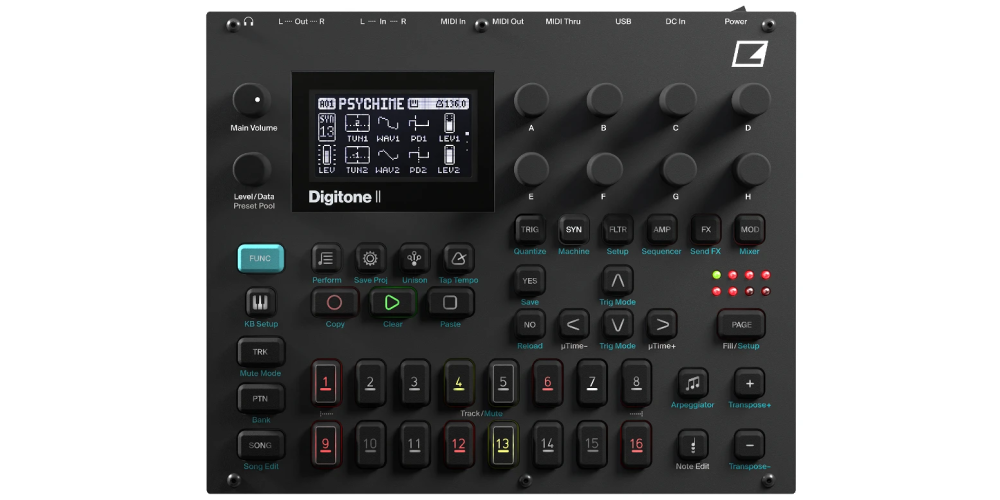The height and width of the screenshot is (500, 1000).
Task: Click the Elektron logo on the panel
Action: pyautogui.click(x=749, y=54)
